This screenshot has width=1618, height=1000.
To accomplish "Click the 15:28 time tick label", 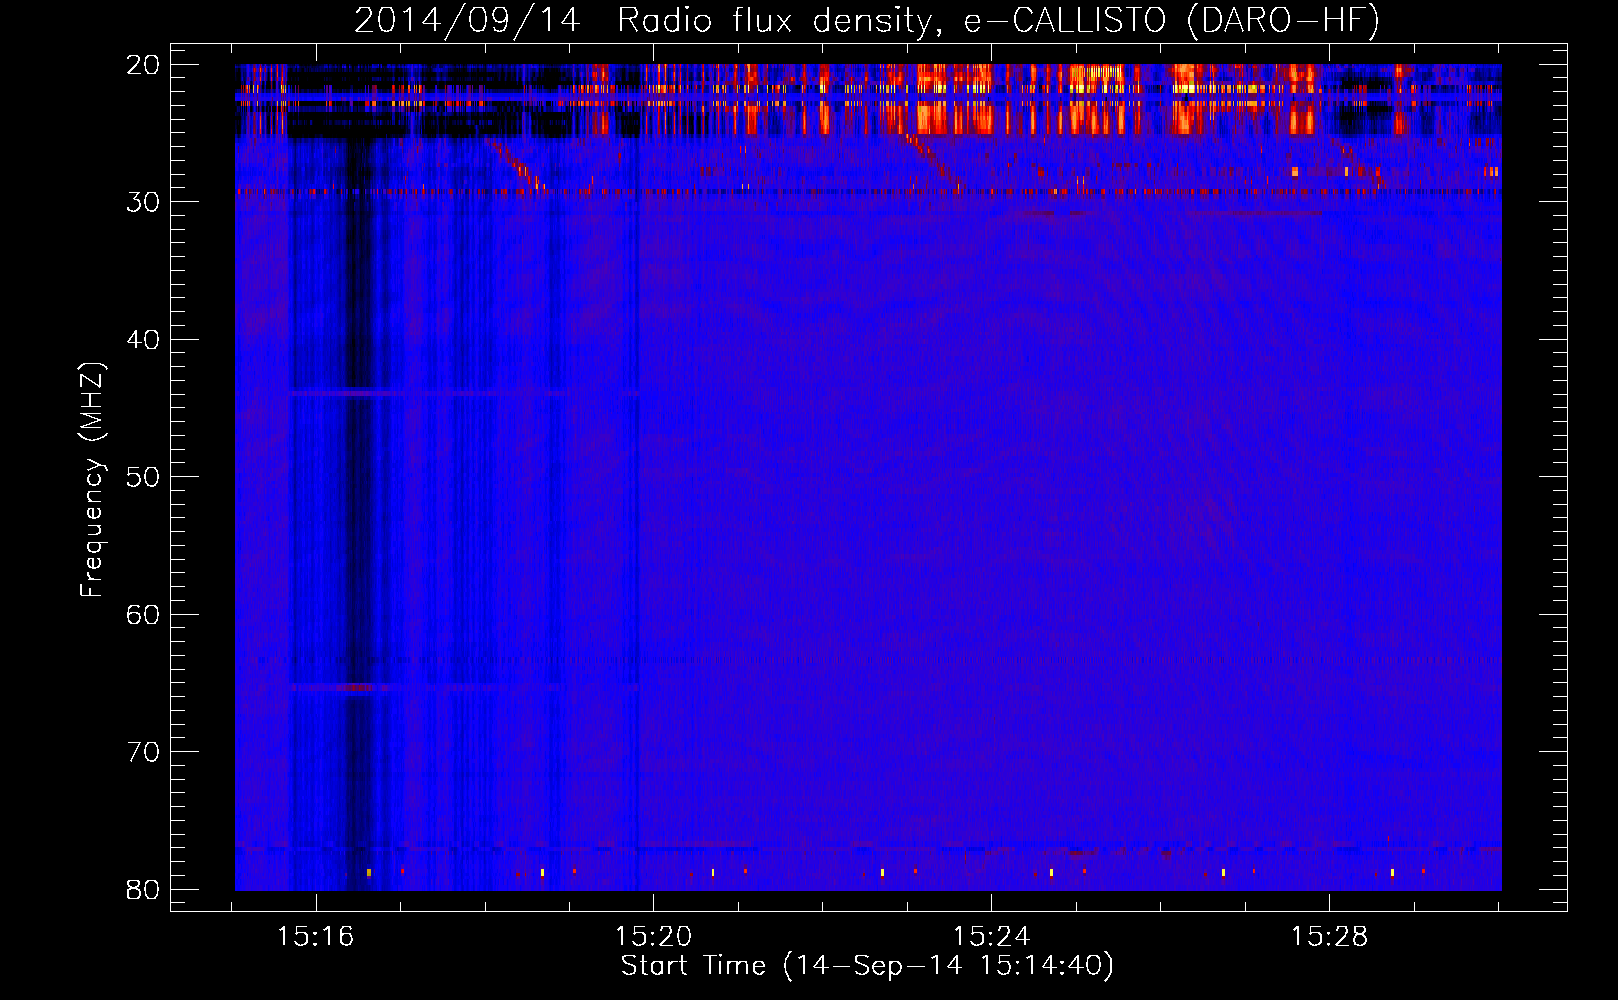I will (x=1329, y=937).
